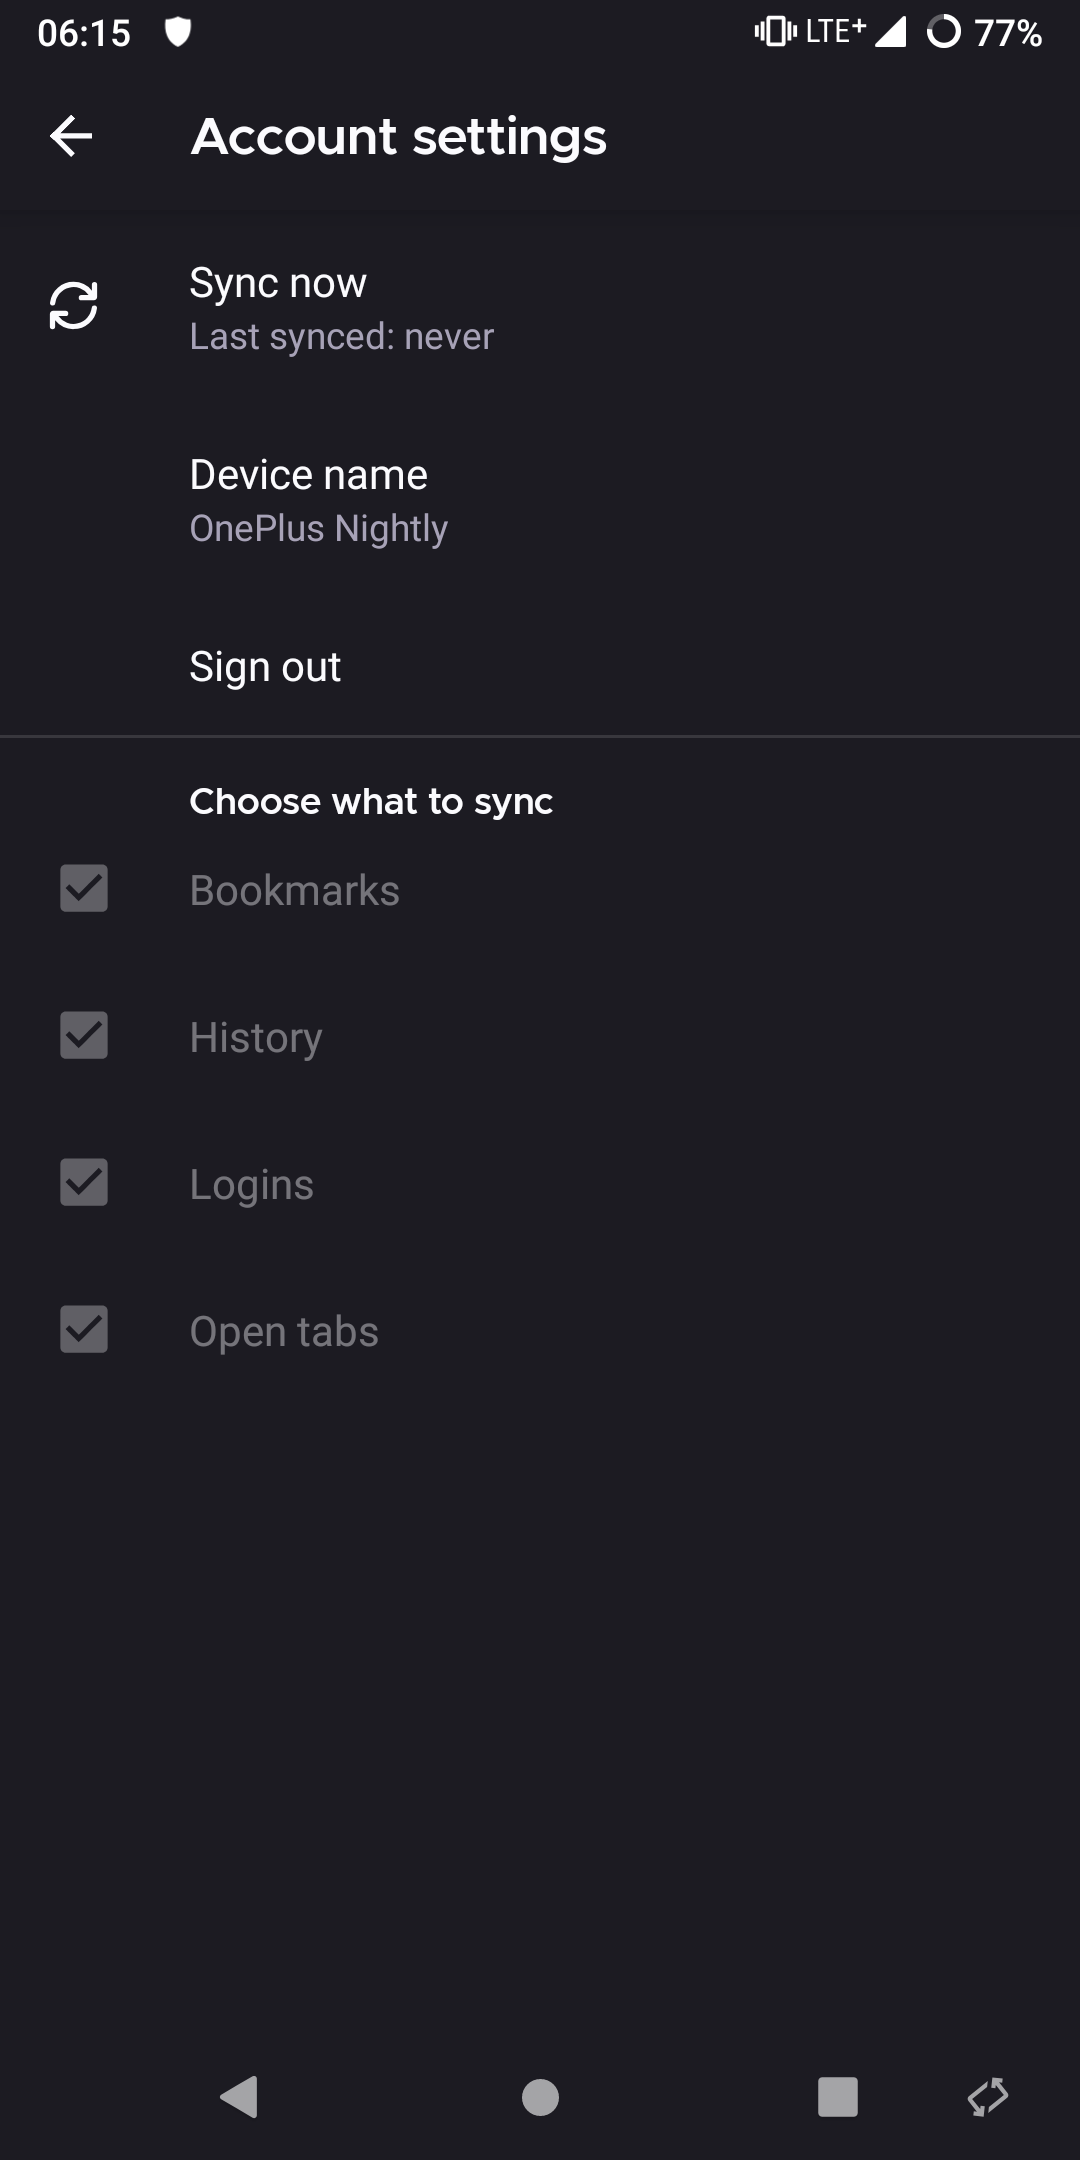Tap the Account settings title
The image size is (1080, 2160).
pyautogui.click(x=399, y=136)
